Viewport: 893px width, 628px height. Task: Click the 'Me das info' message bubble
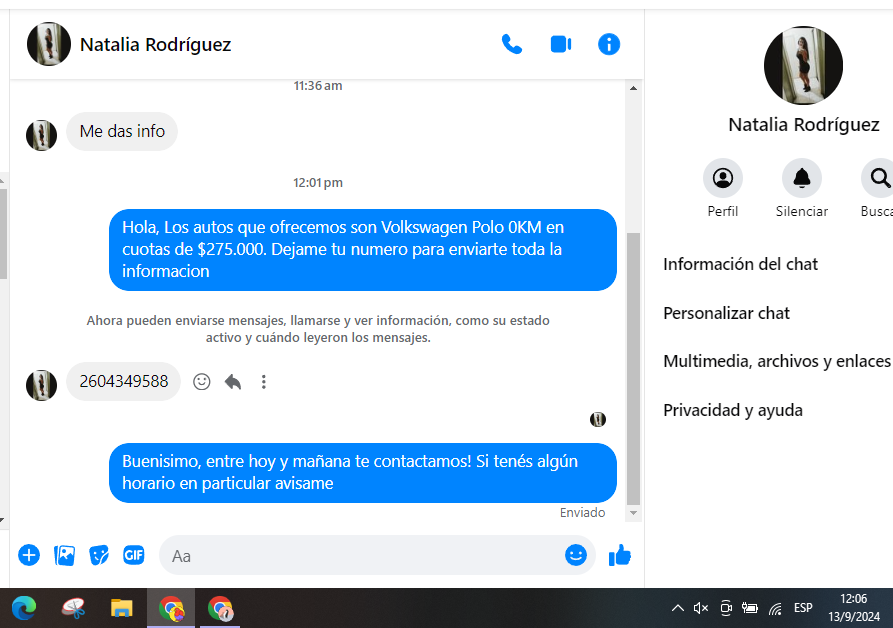pyautogui.click(x=122, y=132)
